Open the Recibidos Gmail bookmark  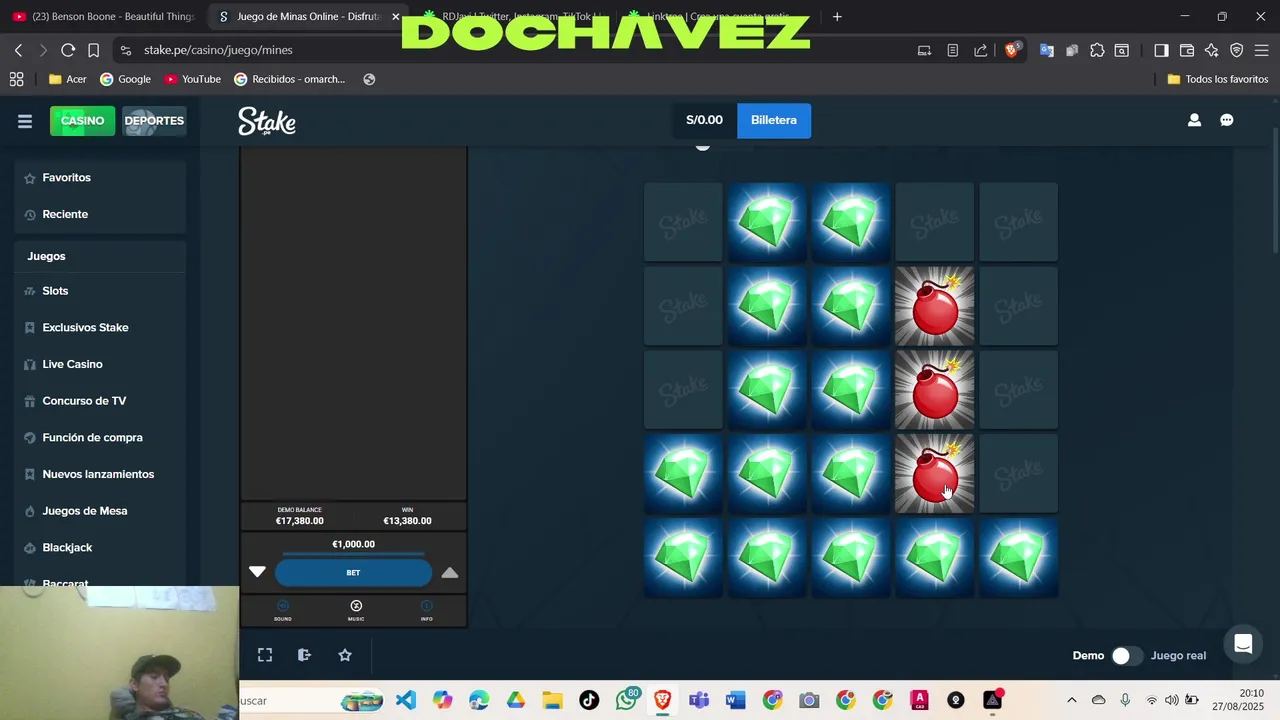(290, 79)
